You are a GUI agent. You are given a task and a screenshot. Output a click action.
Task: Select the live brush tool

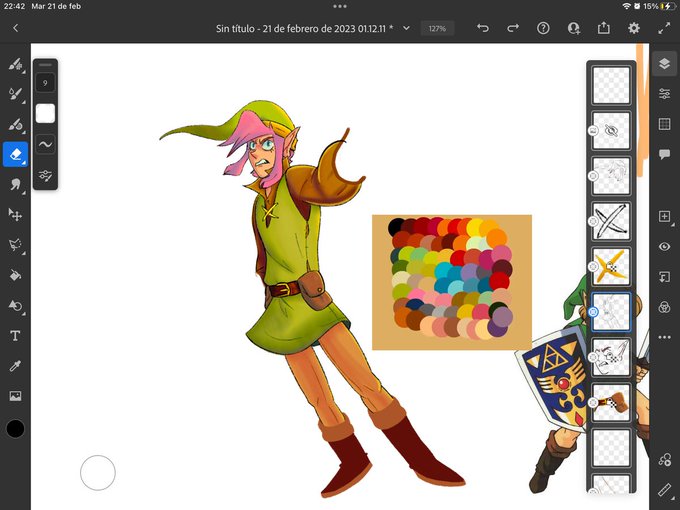(15, 94)
